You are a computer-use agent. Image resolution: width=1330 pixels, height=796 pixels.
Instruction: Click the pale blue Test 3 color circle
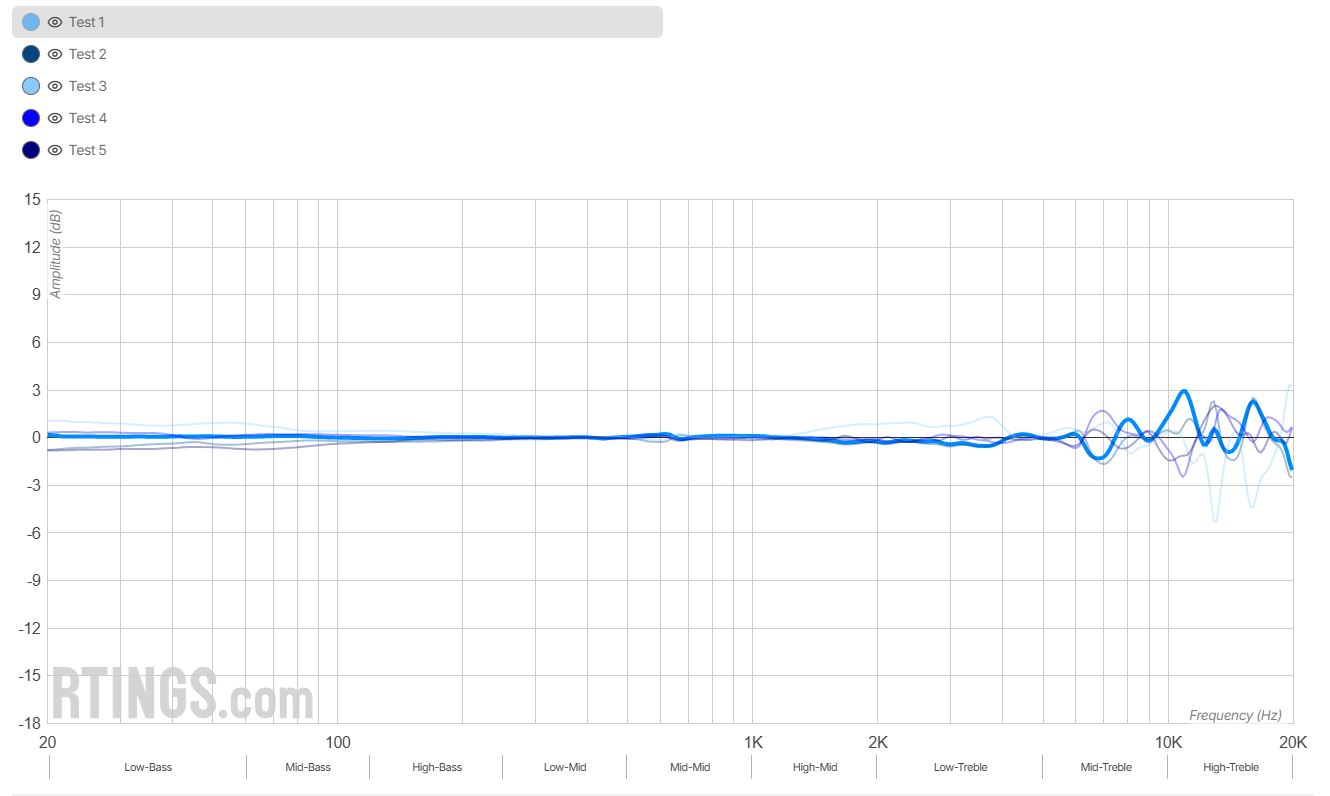pyautogui.click(x=31, y=86)
